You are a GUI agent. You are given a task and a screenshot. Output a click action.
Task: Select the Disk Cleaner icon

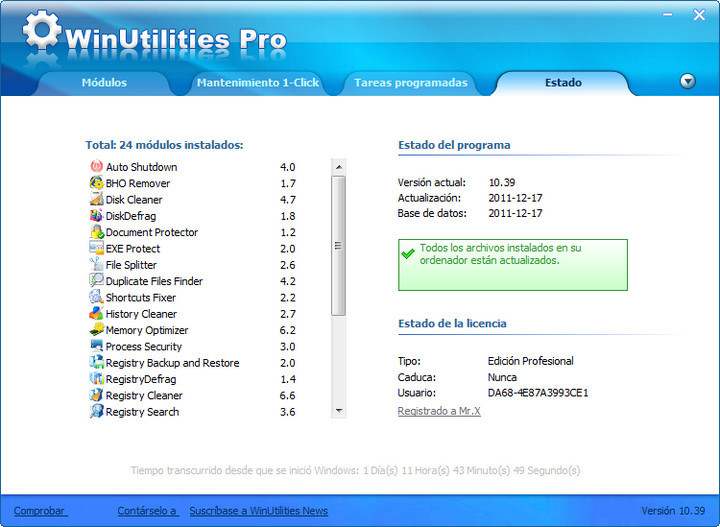click(96, 199)
